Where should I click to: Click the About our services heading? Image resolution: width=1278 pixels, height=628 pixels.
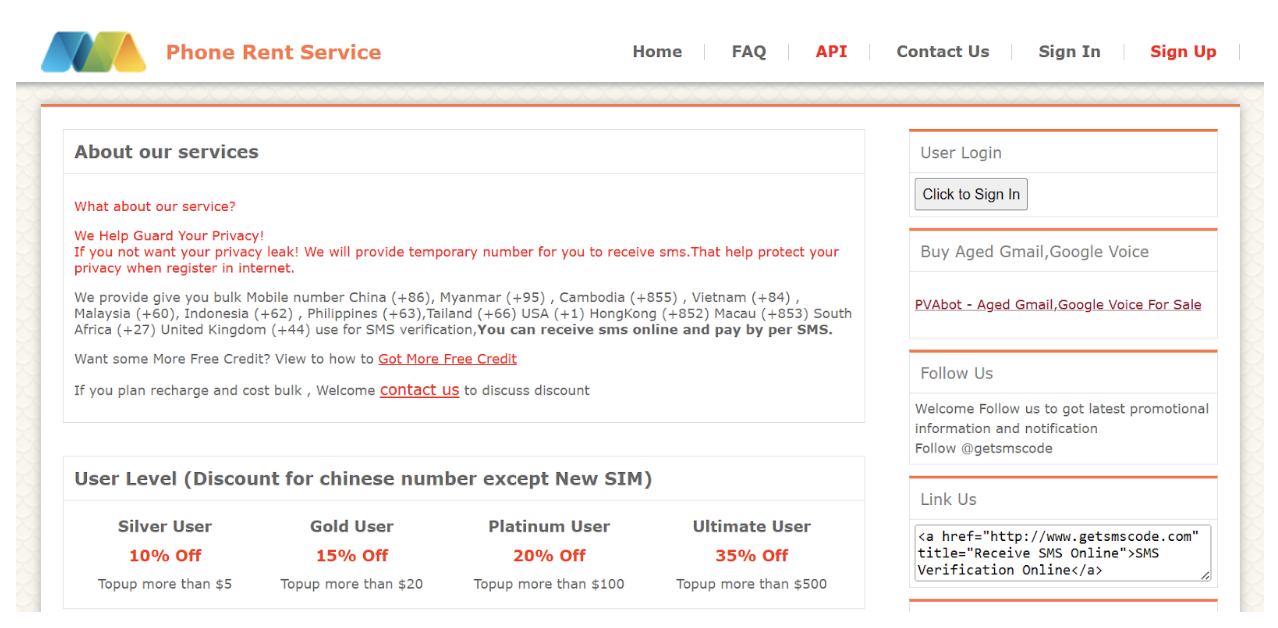coord(166,152)
